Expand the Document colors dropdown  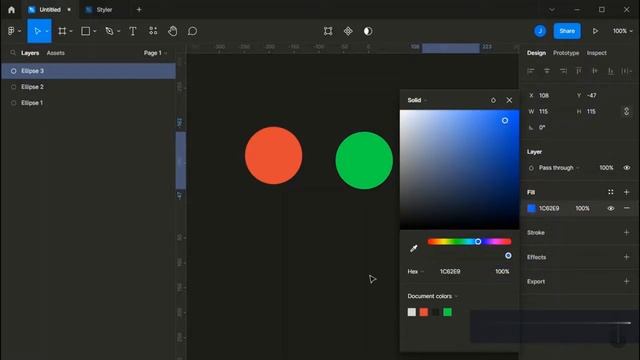coord(432,296)
